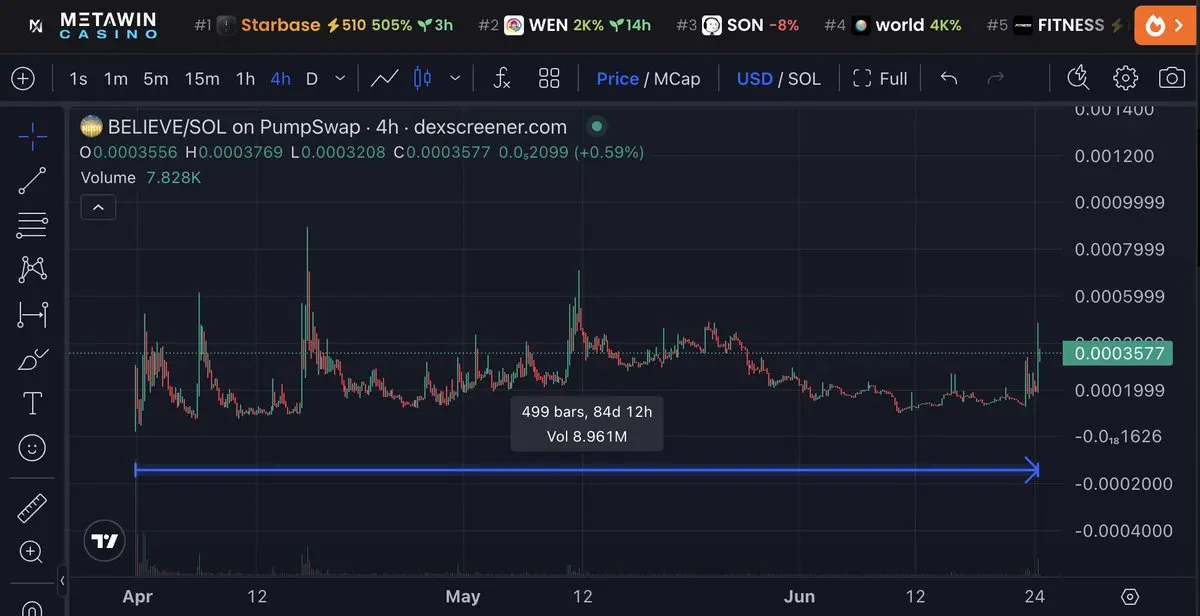Select the 1s timeframe
Screen dimensions: 1200x616
(78, 78)
